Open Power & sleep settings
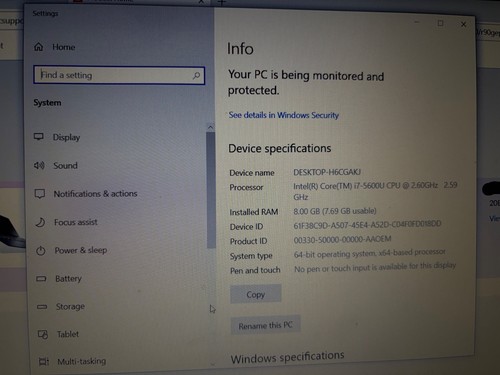Image resolution: width=500 pixels, height=375 pixels. point(81,250)
